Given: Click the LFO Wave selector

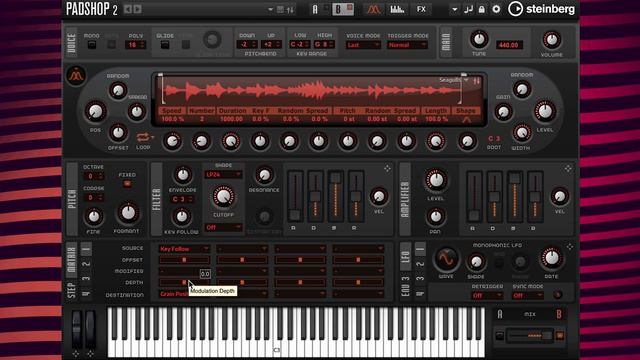Looking at the screenshot, I should [446, 259].
